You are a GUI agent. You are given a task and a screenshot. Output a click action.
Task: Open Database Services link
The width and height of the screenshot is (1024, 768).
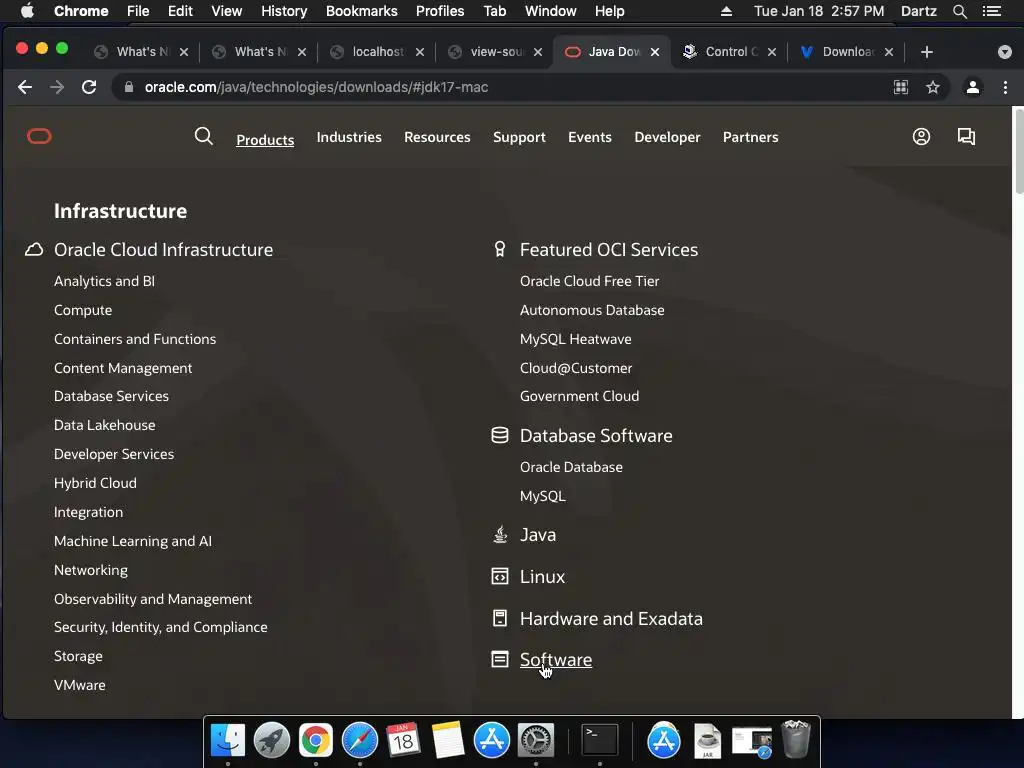click(x=111, y=396)
